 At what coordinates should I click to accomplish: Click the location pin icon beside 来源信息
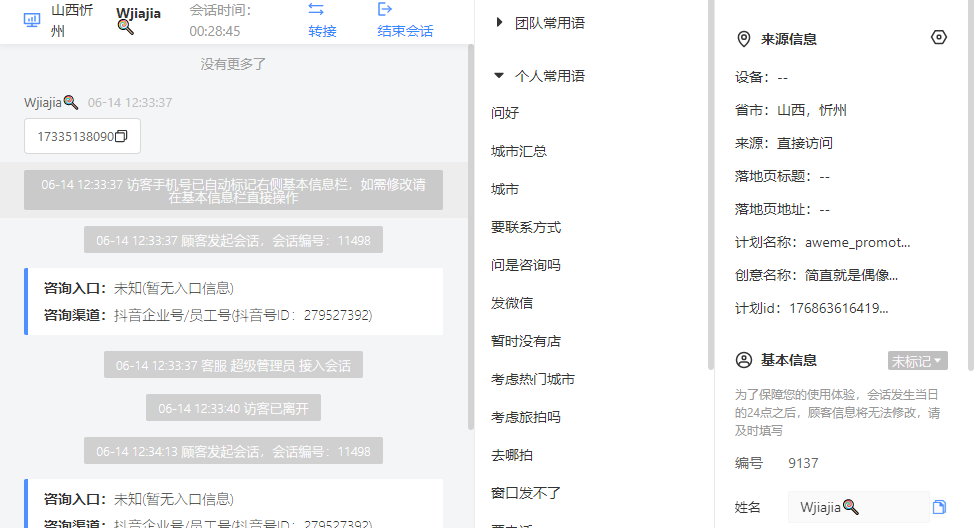click(744, 39)
